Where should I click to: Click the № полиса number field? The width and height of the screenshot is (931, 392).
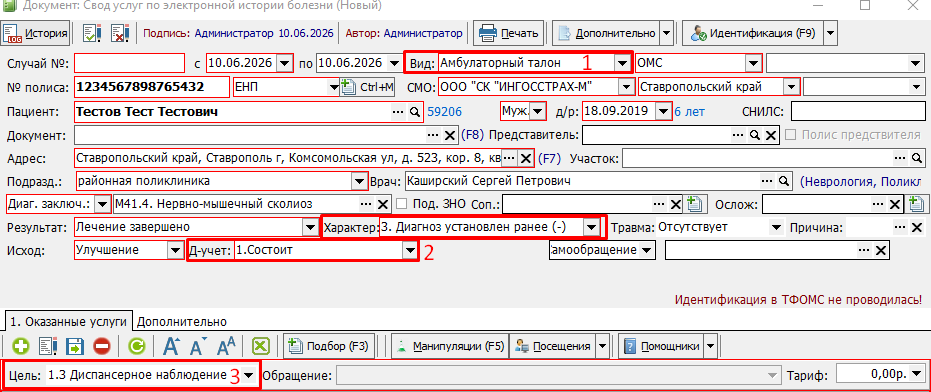[x=151, y=87]
